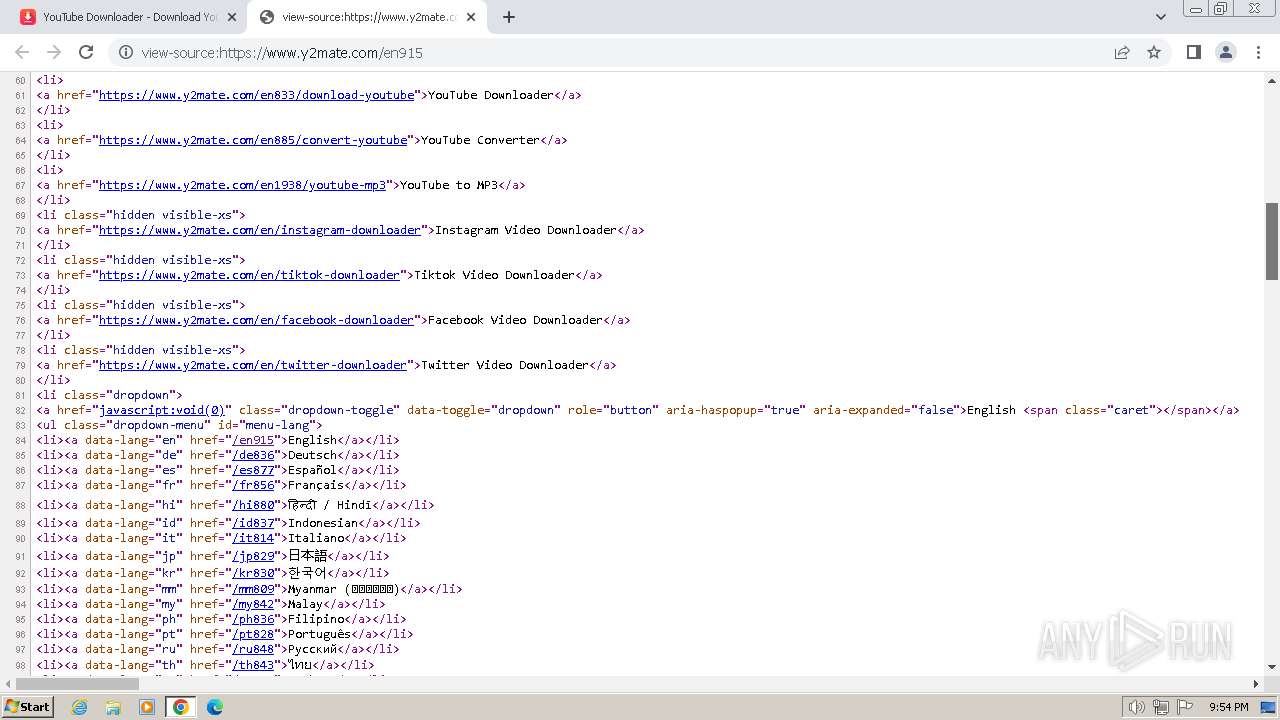Reload the view-source page
This screenshot has width=1280, height=720.
[x=86, y=52]
